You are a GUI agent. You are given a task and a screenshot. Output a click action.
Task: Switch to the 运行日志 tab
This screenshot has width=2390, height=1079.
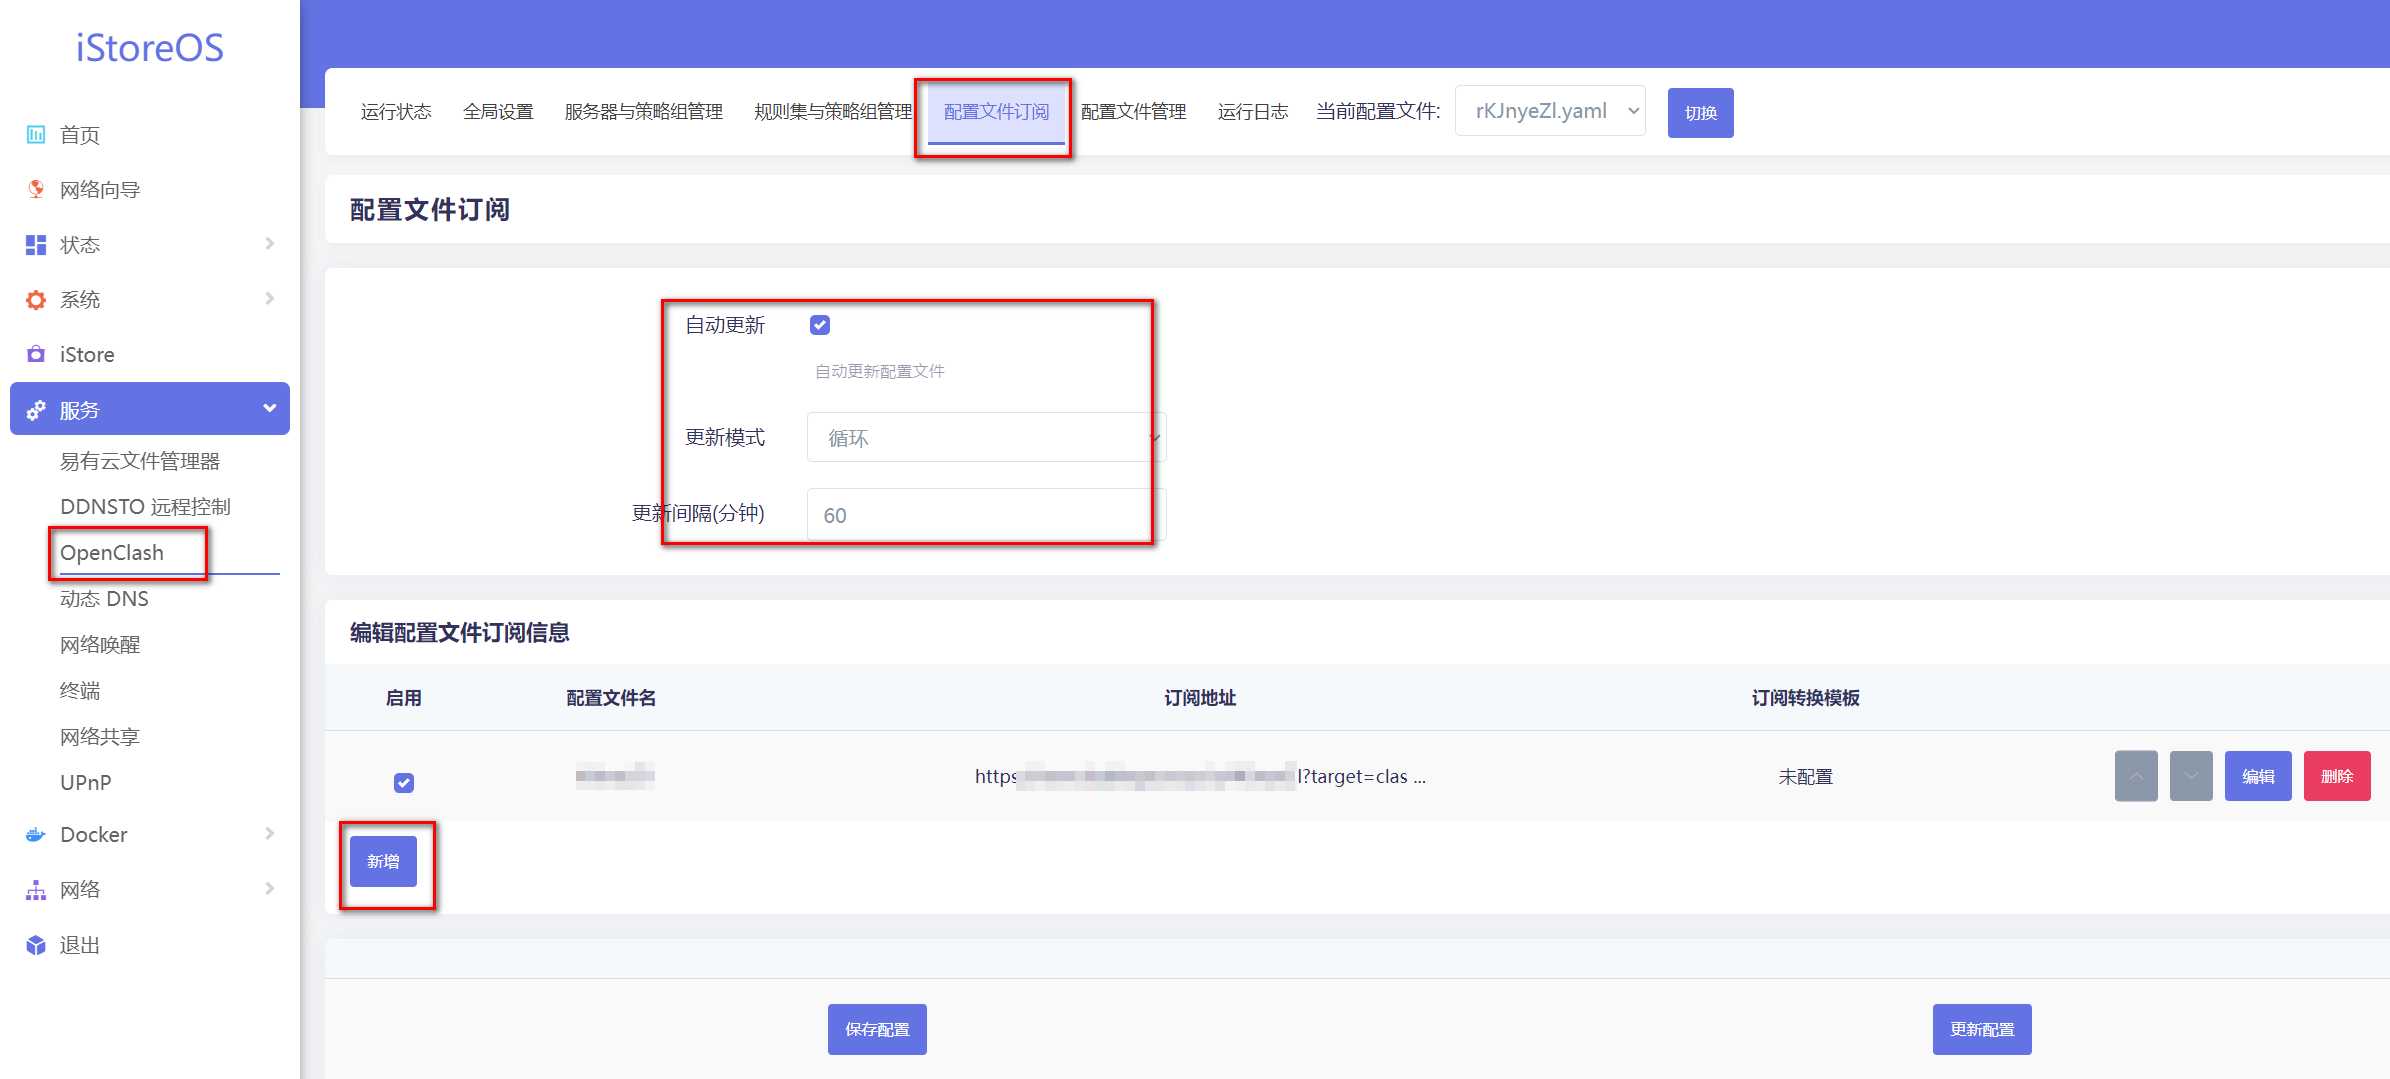click(1252, 111)
